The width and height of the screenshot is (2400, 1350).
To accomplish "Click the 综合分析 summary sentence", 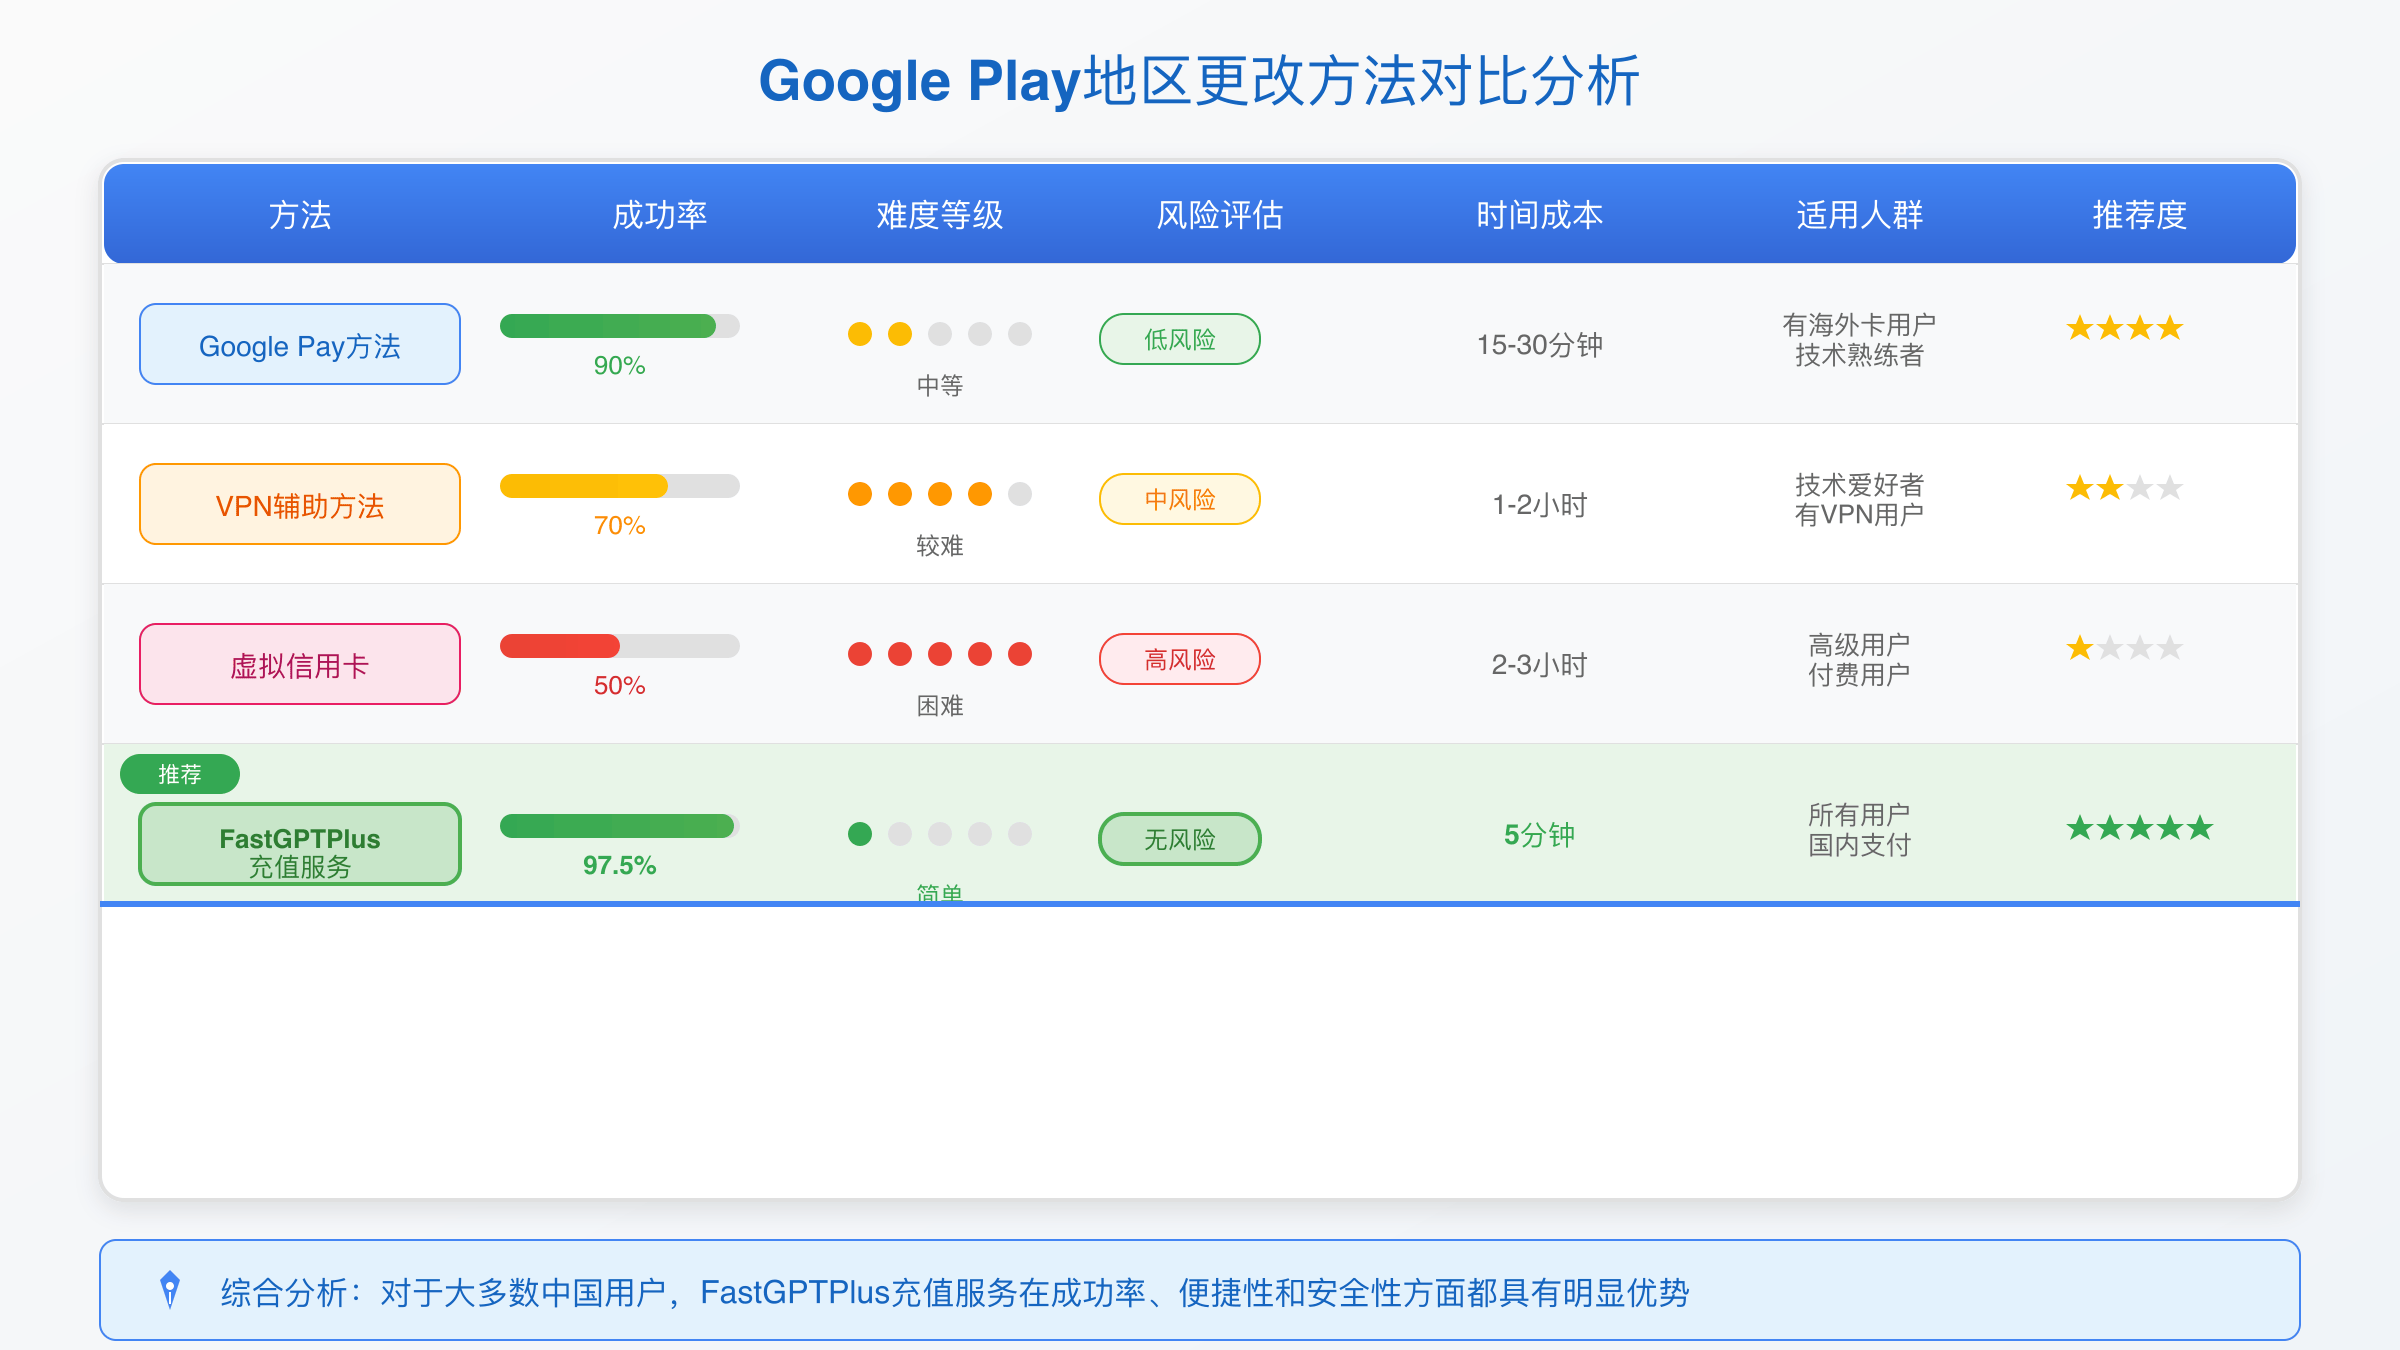I will [955, 1293].
